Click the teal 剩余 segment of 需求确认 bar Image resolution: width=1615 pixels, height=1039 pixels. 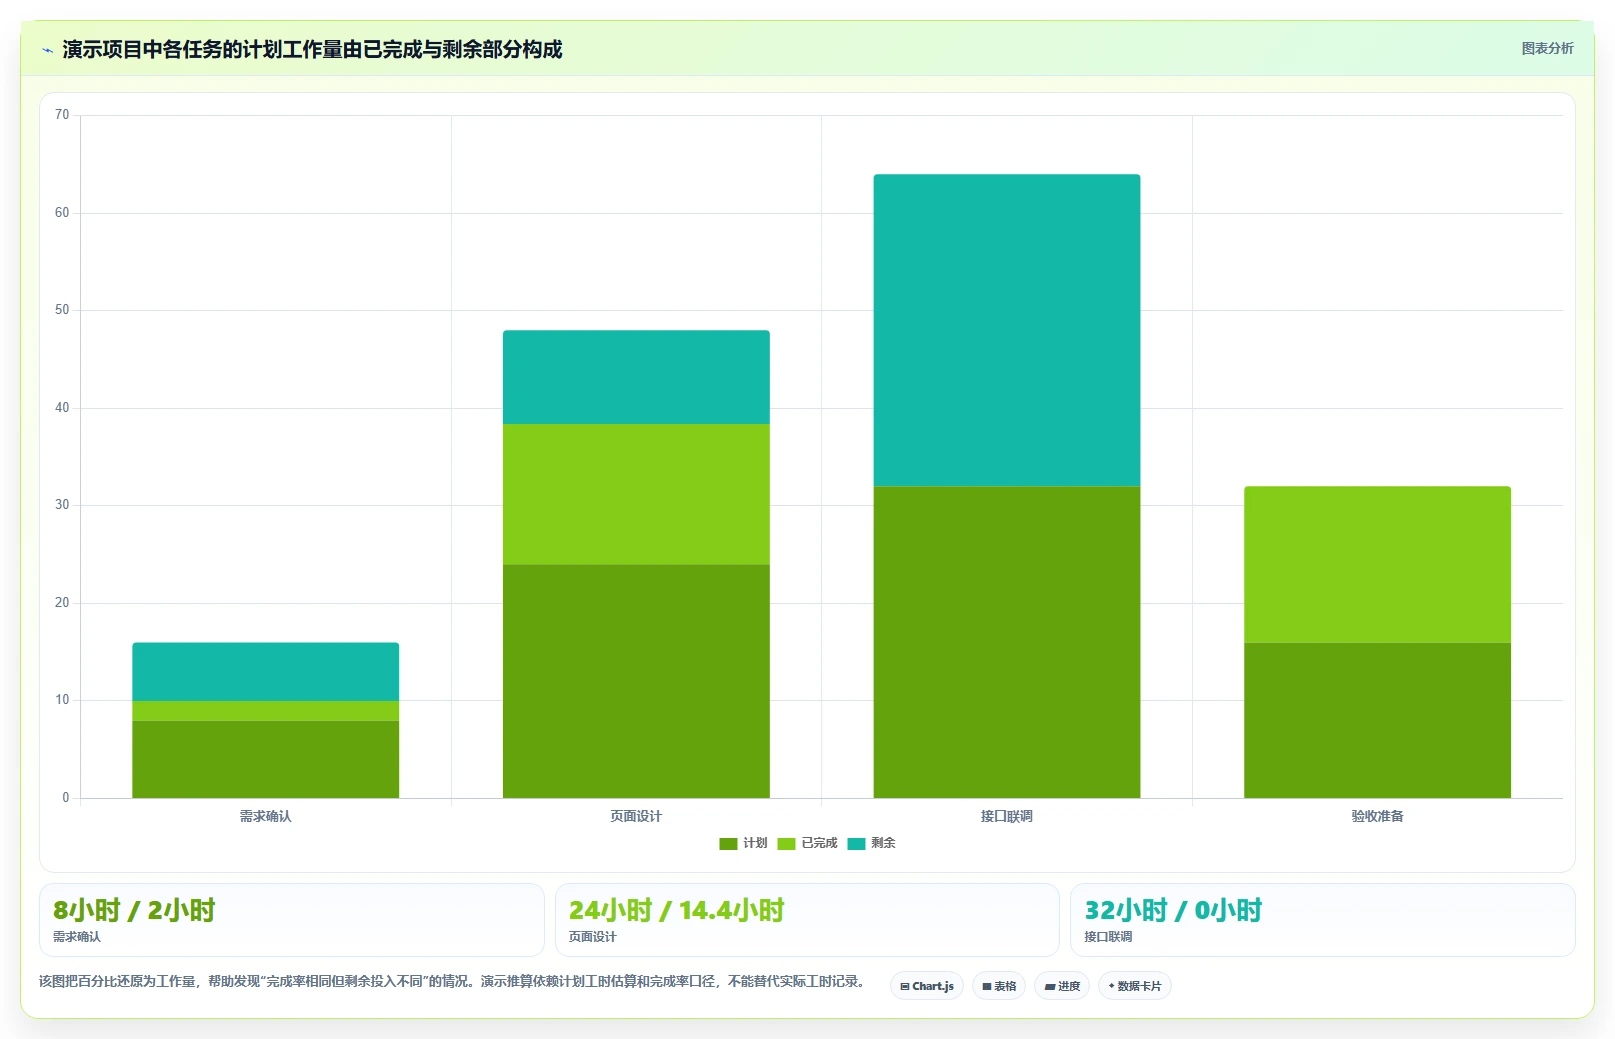point(266,672)
